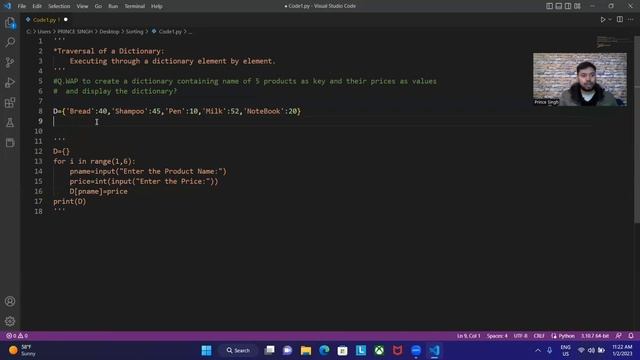Open Customize Layout icon

pos(577,6)
